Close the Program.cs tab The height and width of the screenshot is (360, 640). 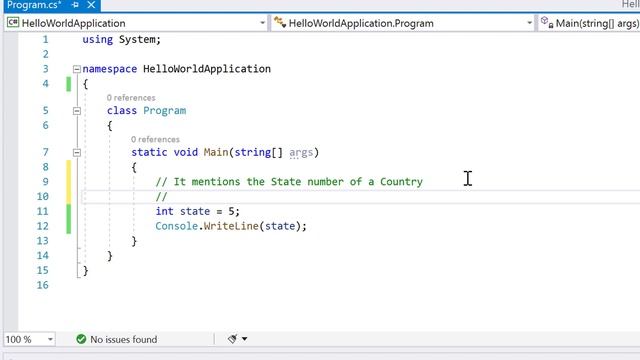(x=91, y=5)
